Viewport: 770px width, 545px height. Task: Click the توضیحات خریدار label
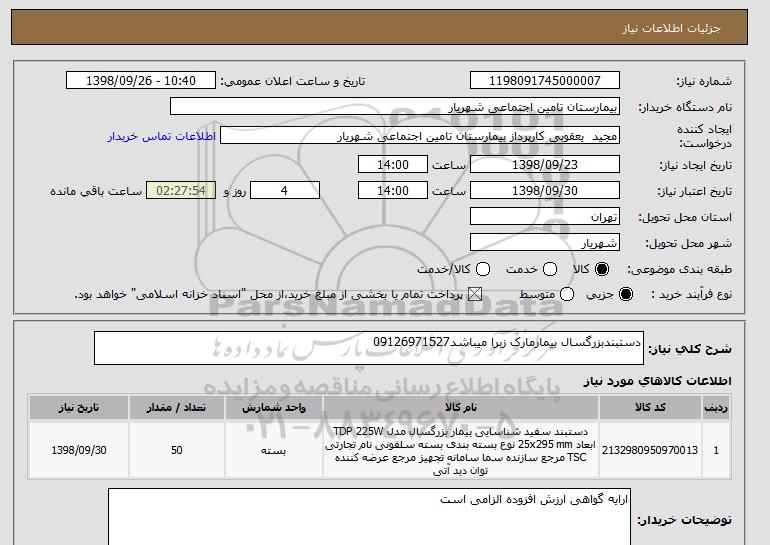tap(684, 520)
